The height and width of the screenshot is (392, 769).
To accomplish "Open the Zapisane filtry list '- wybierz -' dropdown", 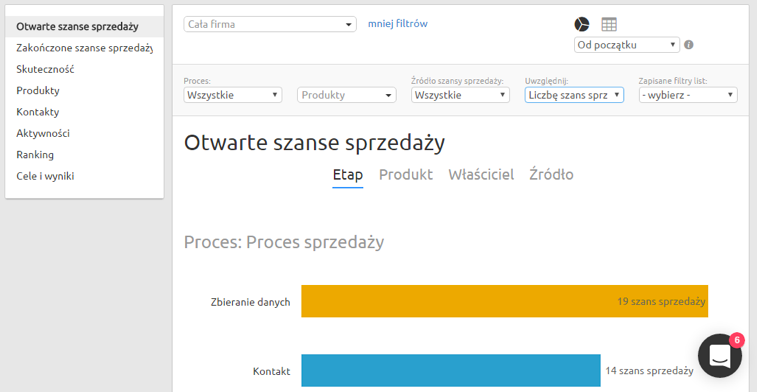I will coord(688,95).
